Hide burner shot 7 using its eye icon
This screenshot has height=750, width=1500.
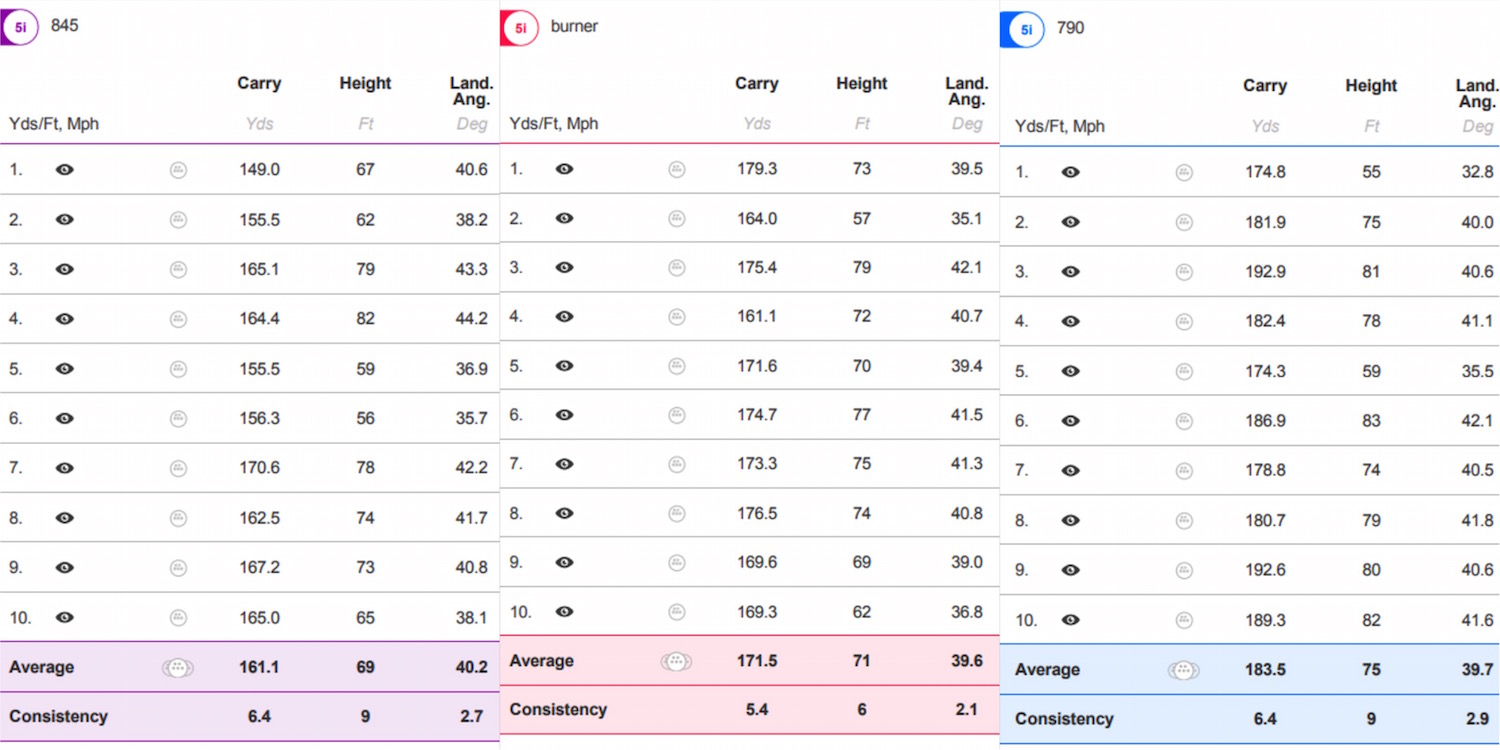(x=564, y=464)
